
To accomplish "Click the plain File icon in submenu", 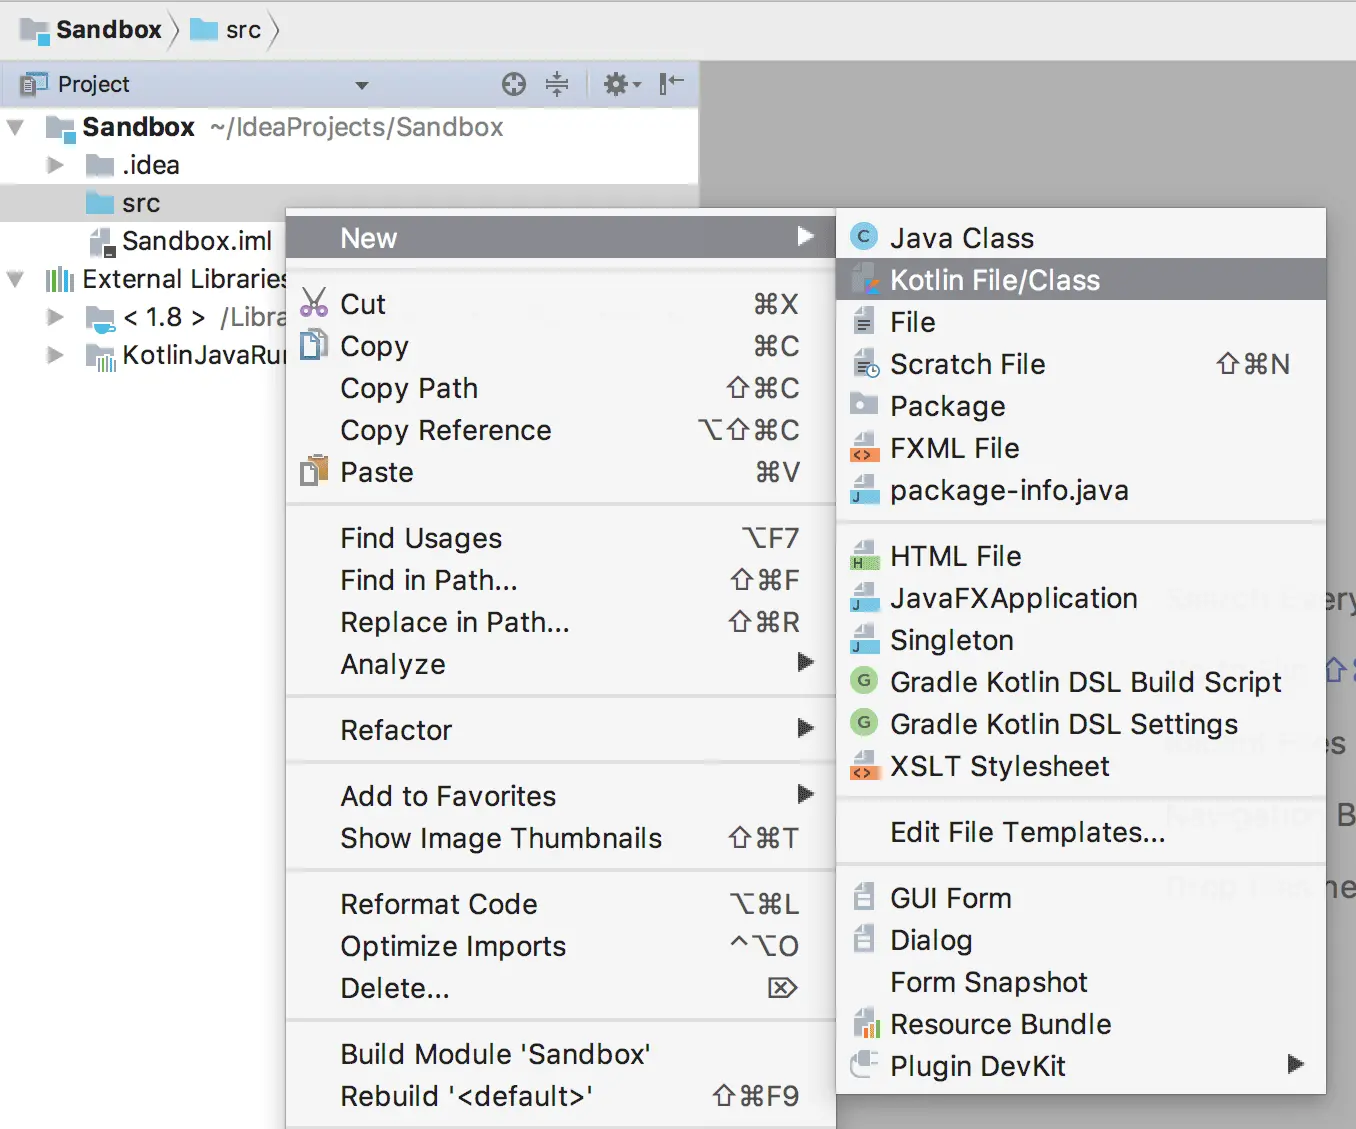I will pos(864,321).
